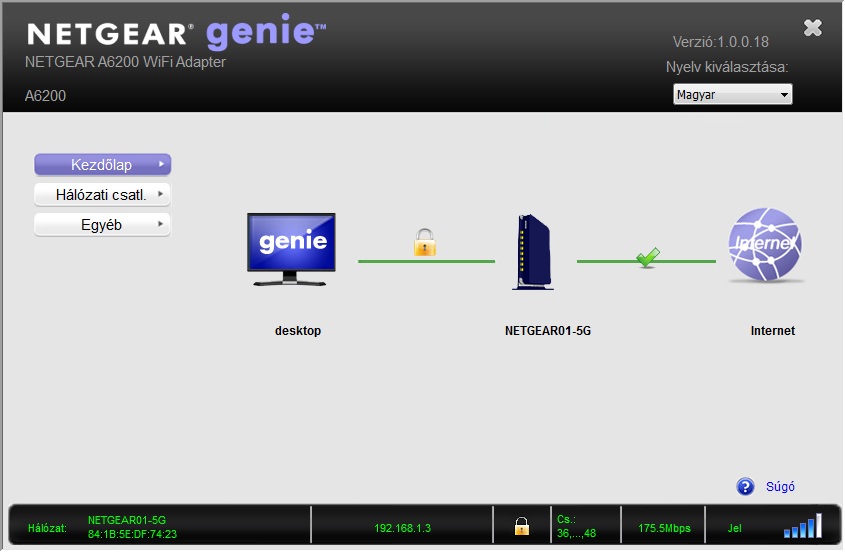The width and height of the screenshot is (845, 552).
Task: Click the green checkmark connection icon
Action: coord(647,257)
